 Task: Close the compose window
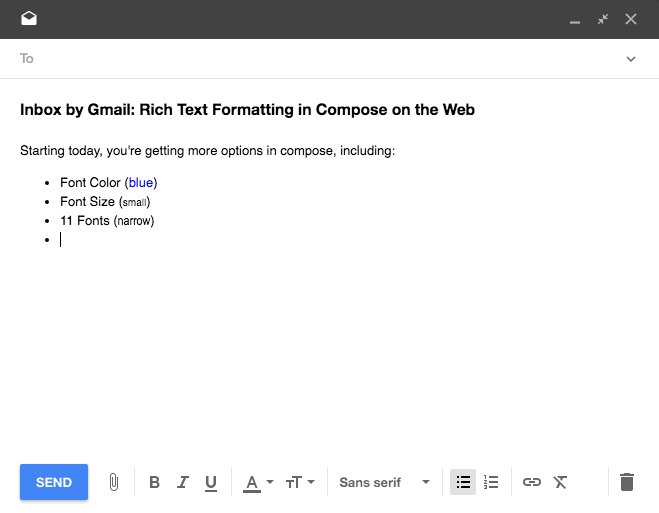631,19
